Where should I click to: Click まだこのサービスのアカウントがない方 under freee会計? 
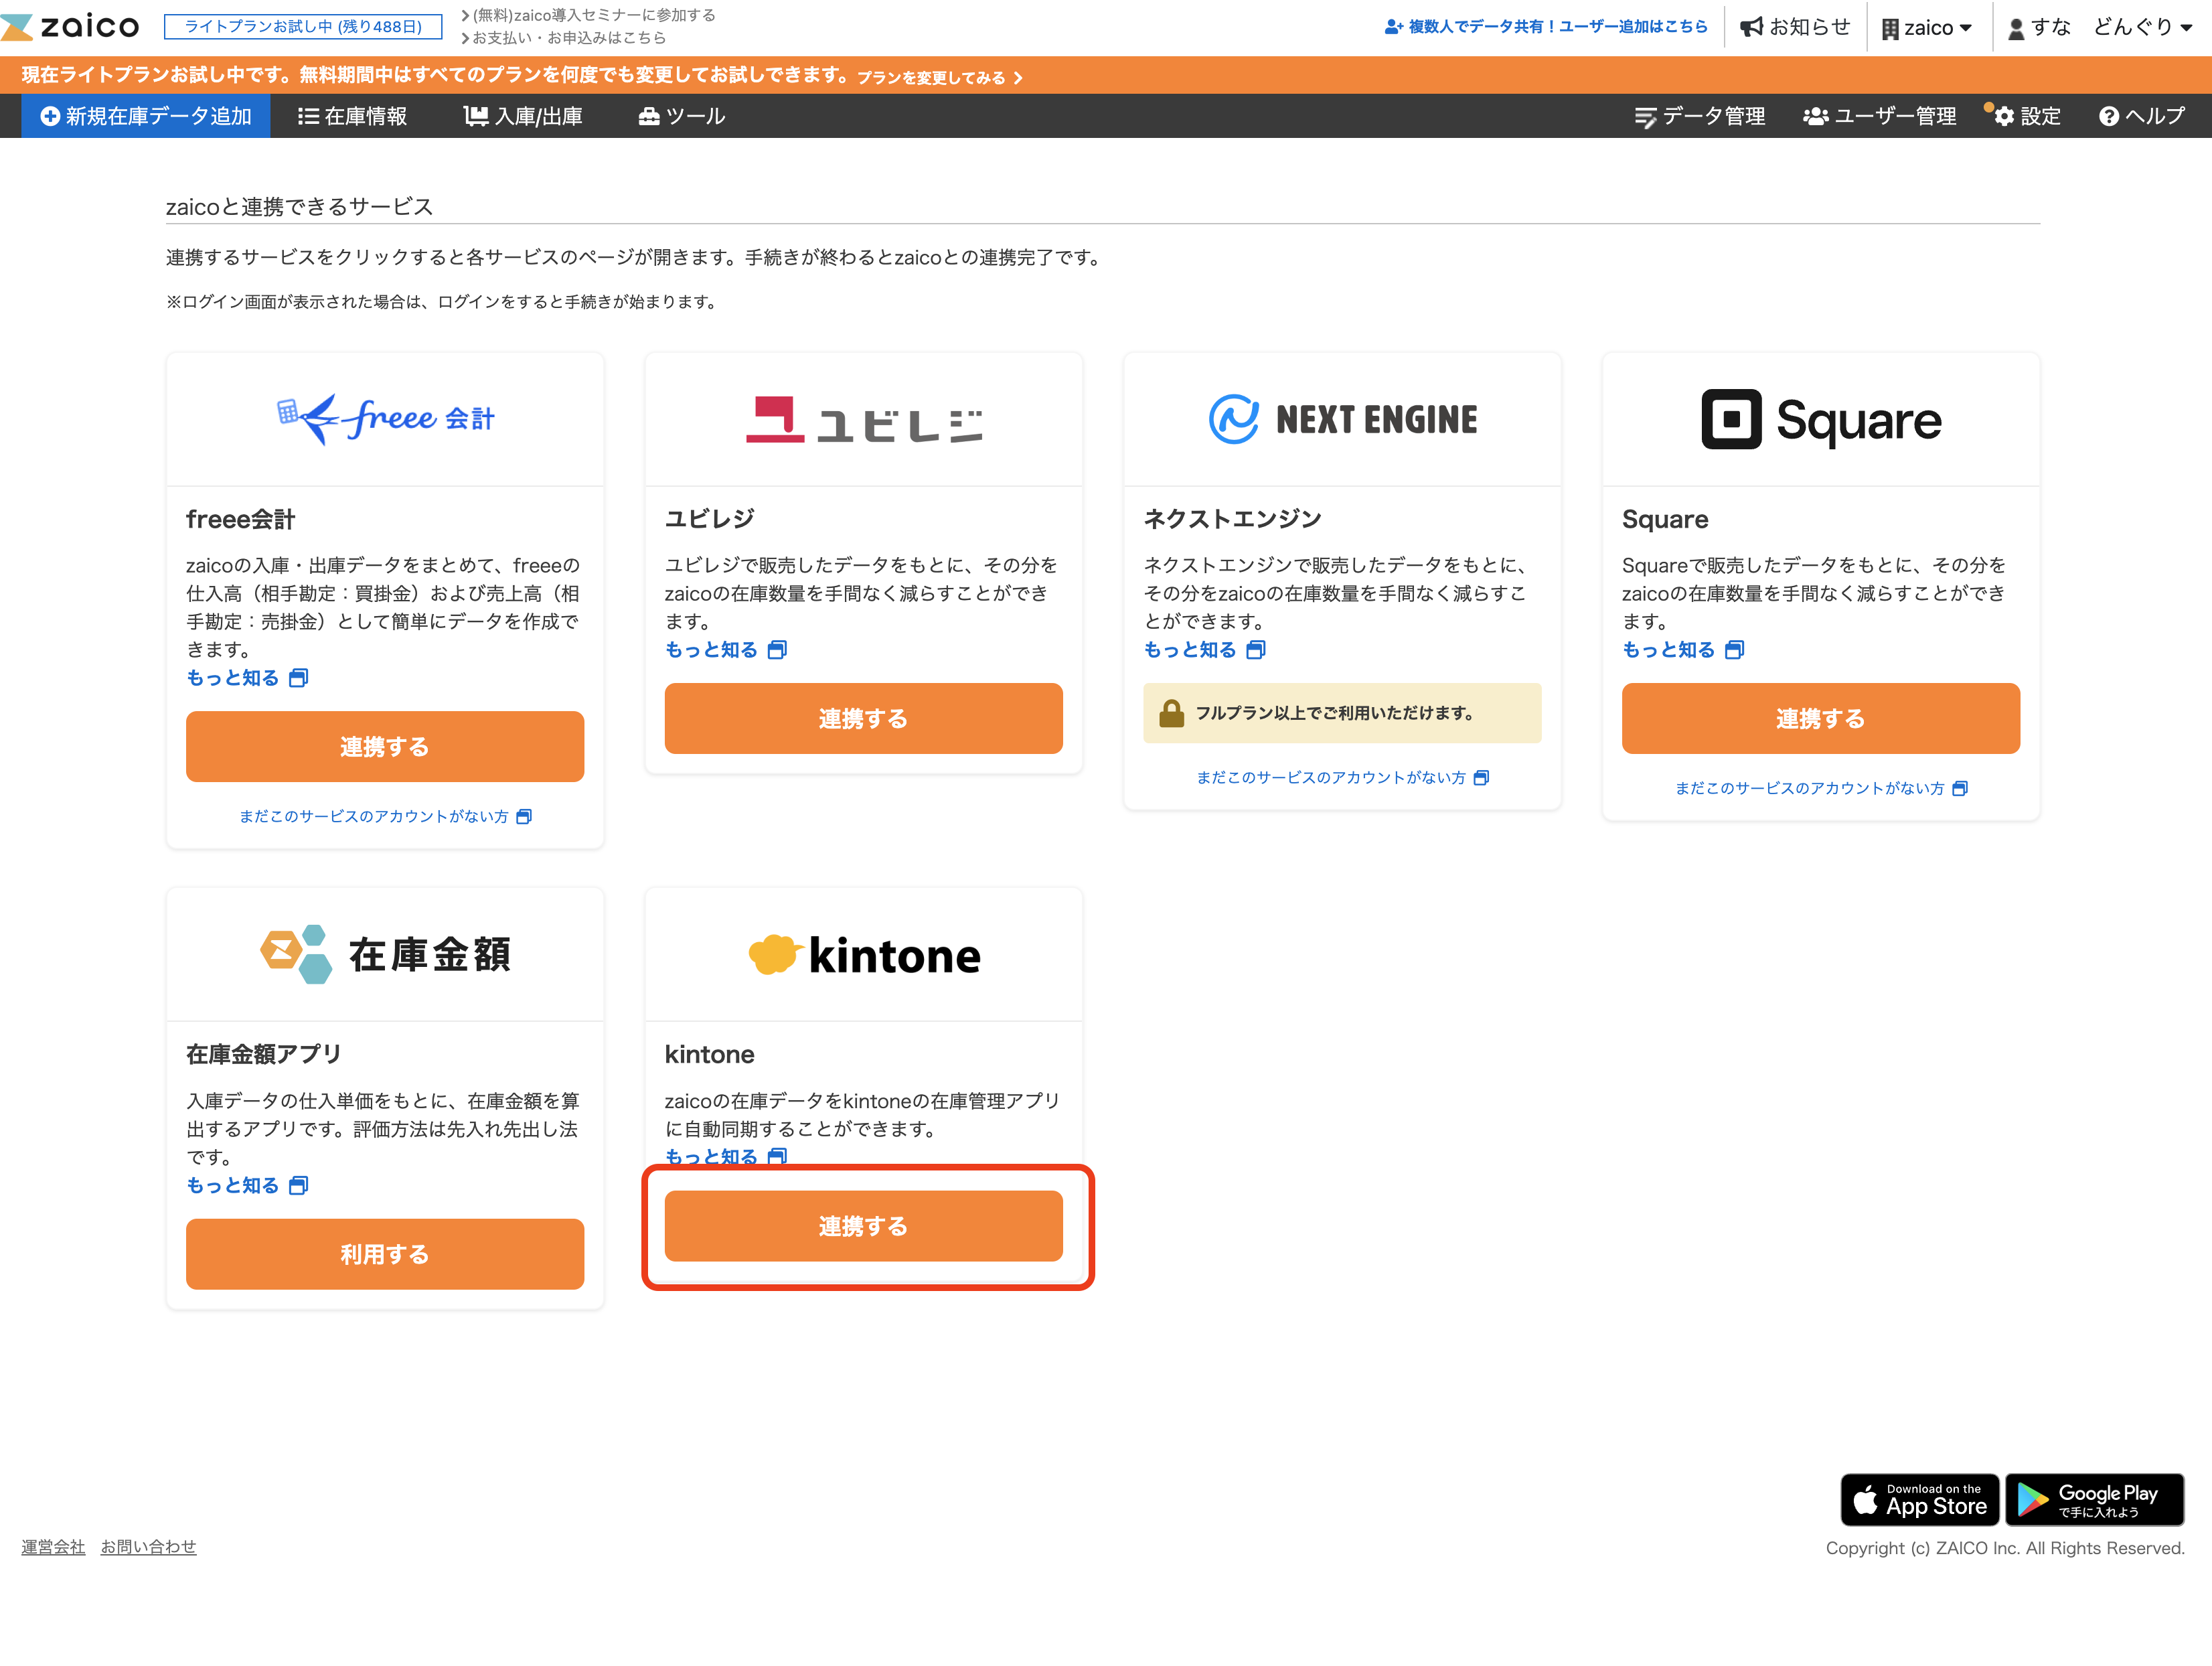pyautogui.click(x=385, y=817)
